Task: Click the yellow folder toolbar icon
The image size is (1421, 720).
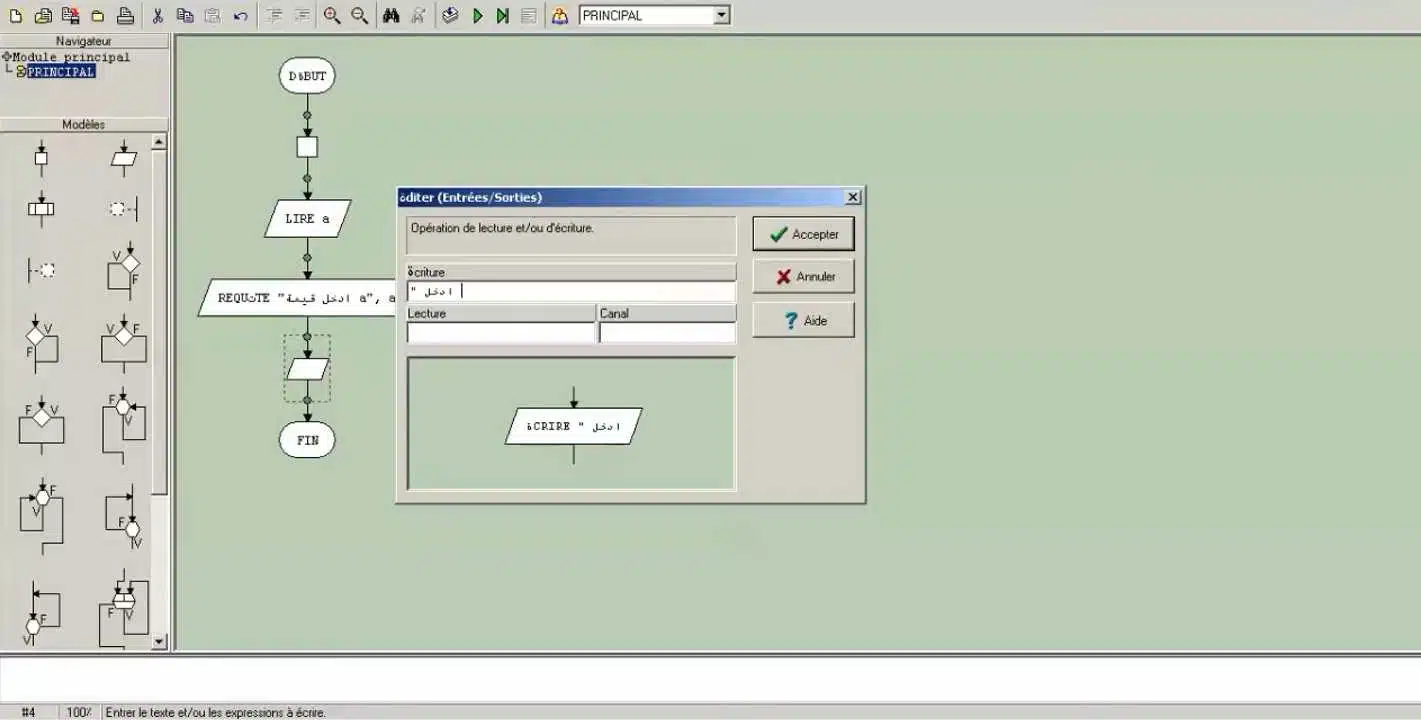Action: point(97,15)
